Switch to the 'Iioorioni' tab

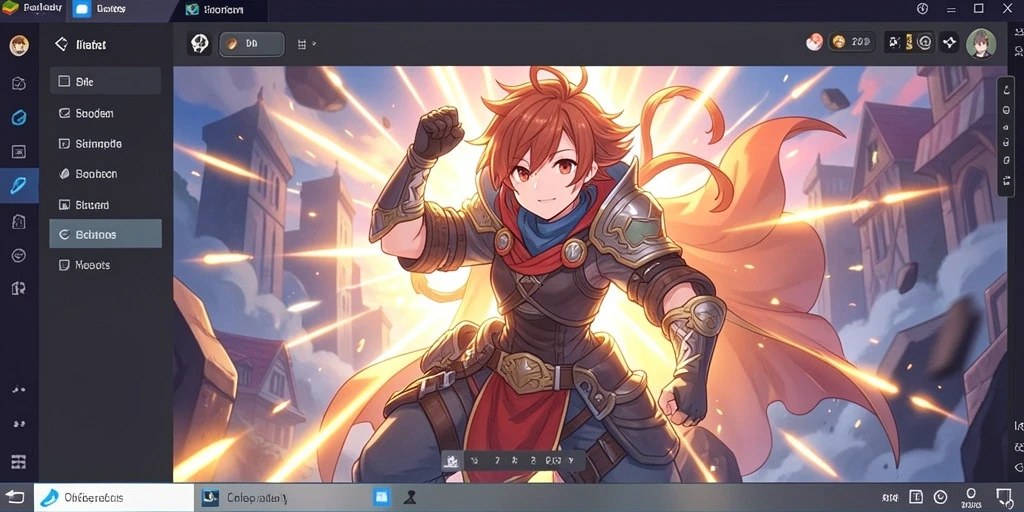coord(216,10)
